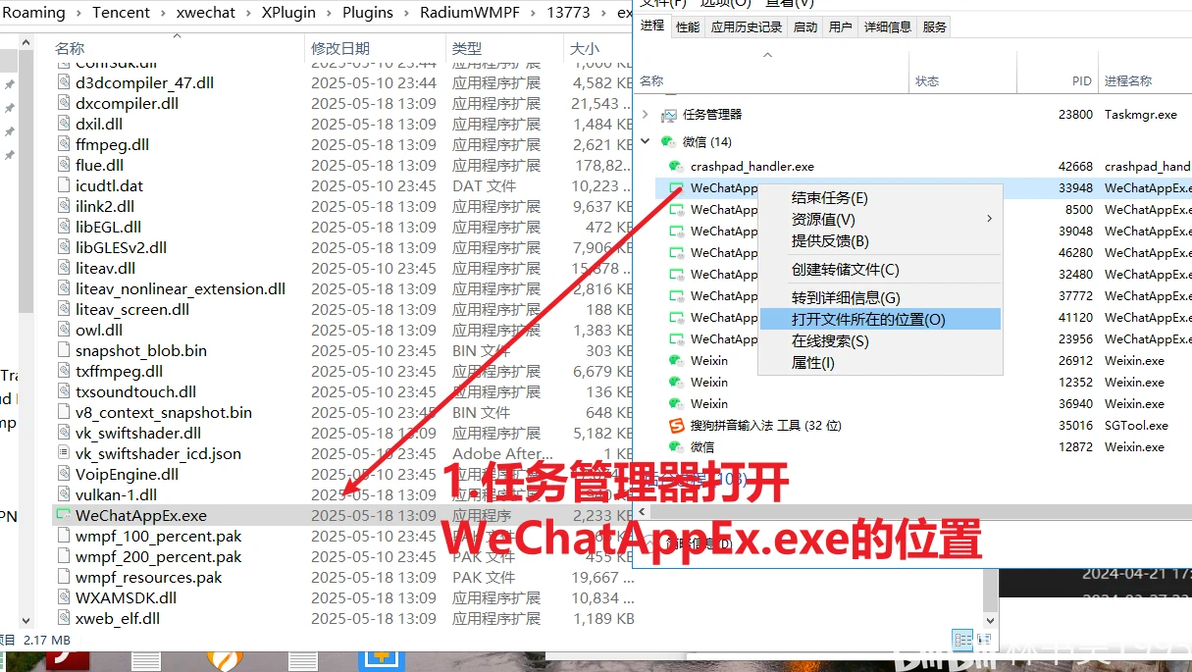Click the icudtl.dat file icon
Screen dimensions: 1192x672
tap(64, 185)
